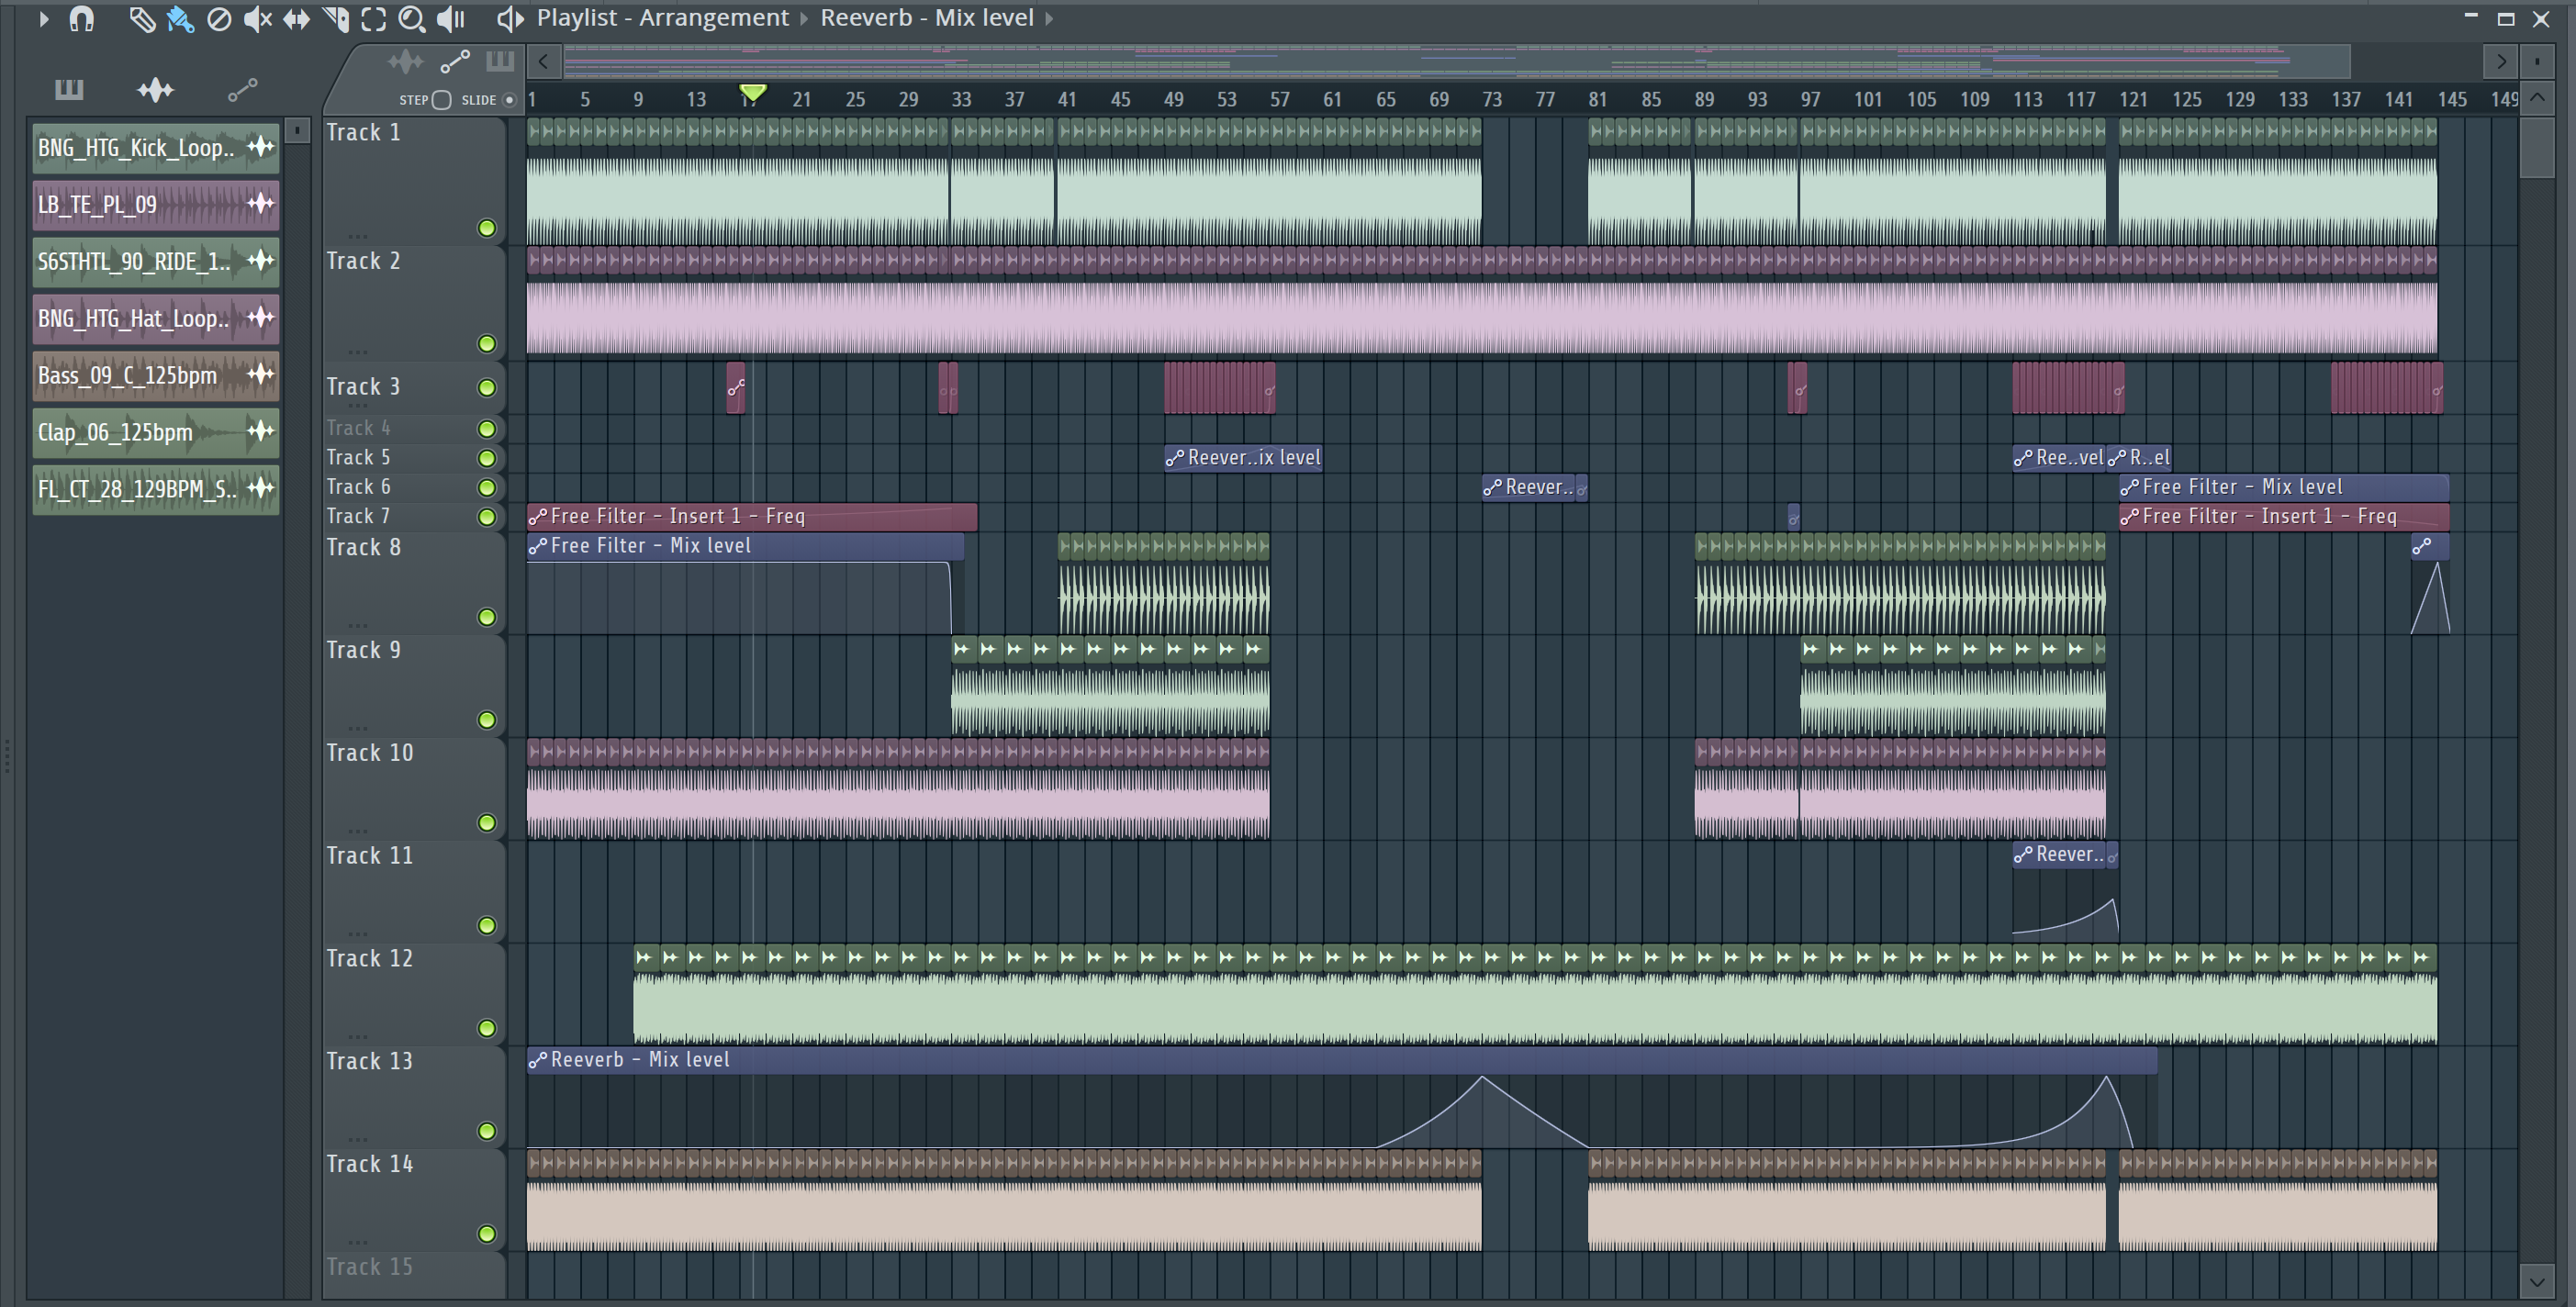The height and width of the screenshot is (1307, 2576).
Task: Click the right scroll chevron of the overview
Action: [2501, 62]
